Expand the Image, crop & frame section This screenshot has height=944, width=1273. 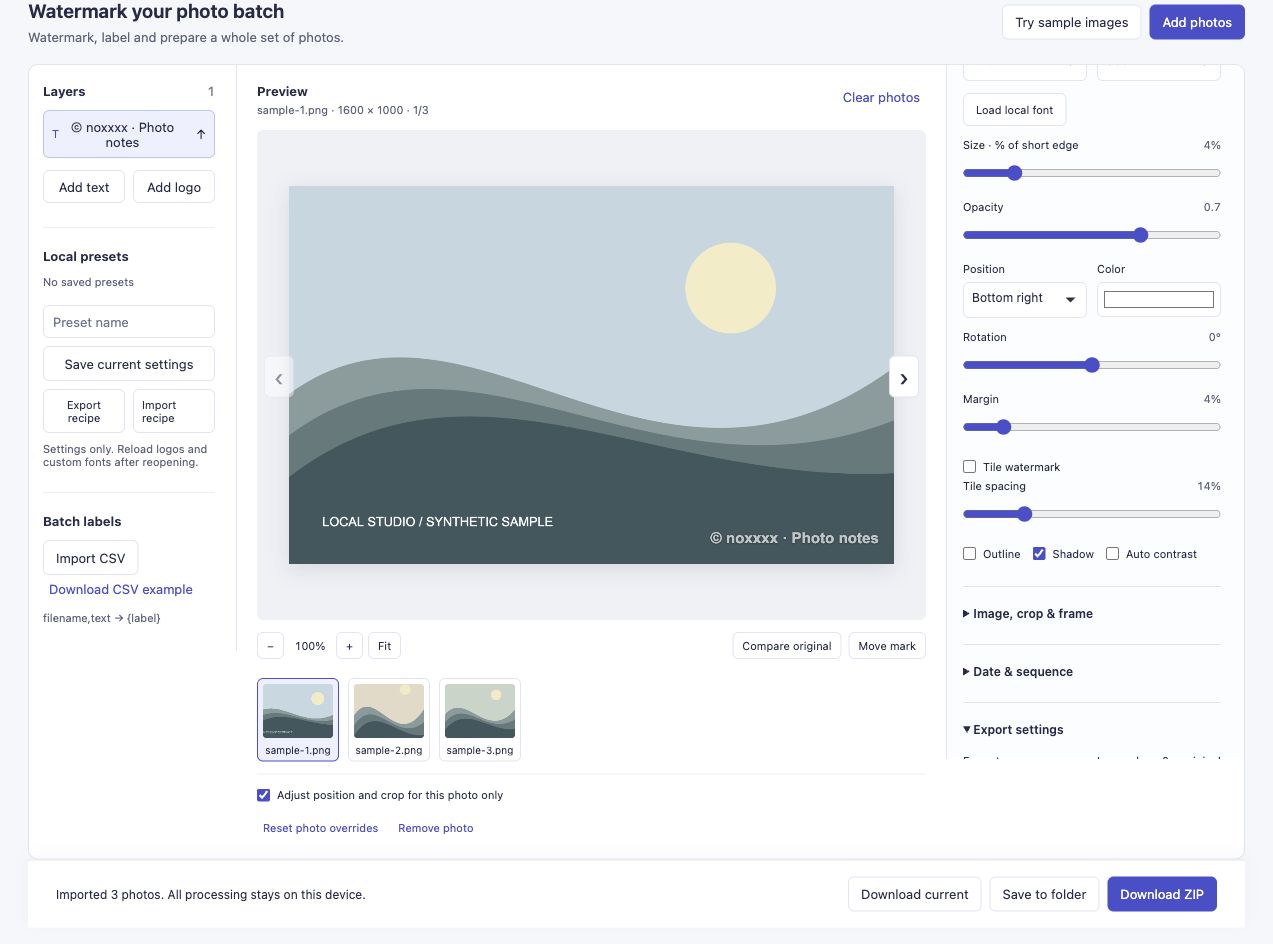(x=1028, y=613)
